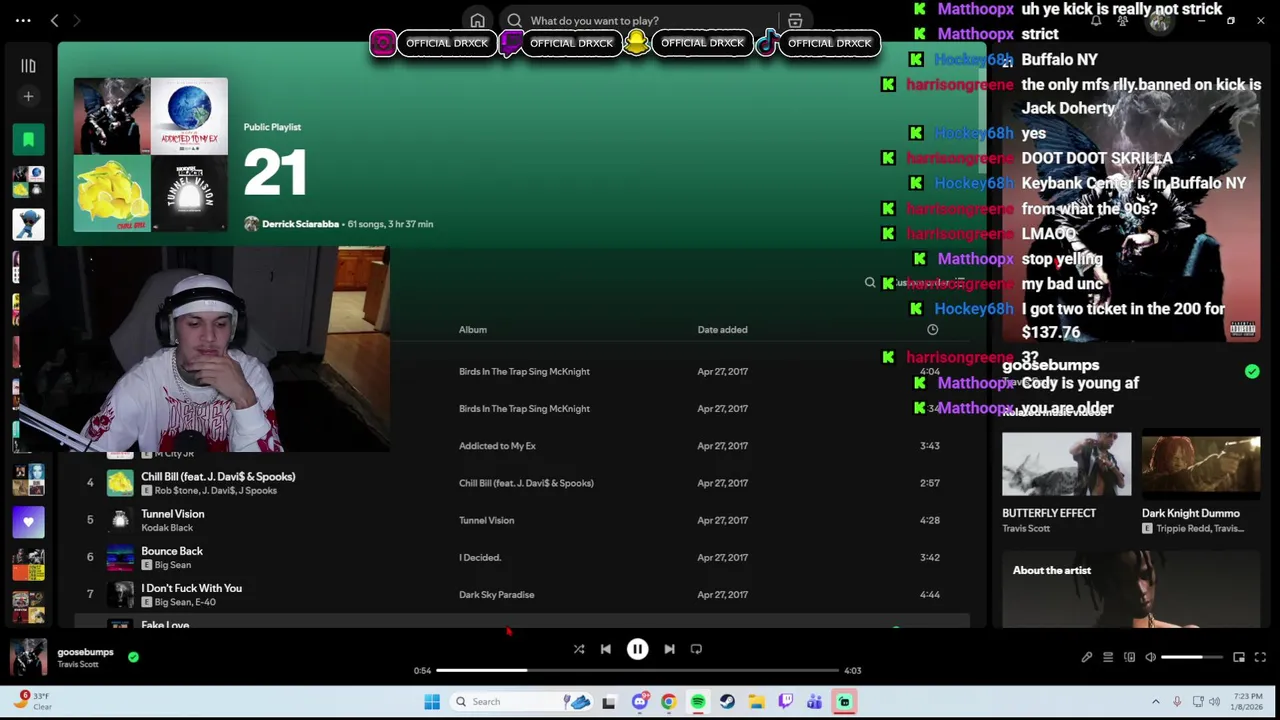Image resolution: width=1280 pixels, height=720 pixels.
Task: Seek along the song progress bar
Action: click(x=637, y=670)
